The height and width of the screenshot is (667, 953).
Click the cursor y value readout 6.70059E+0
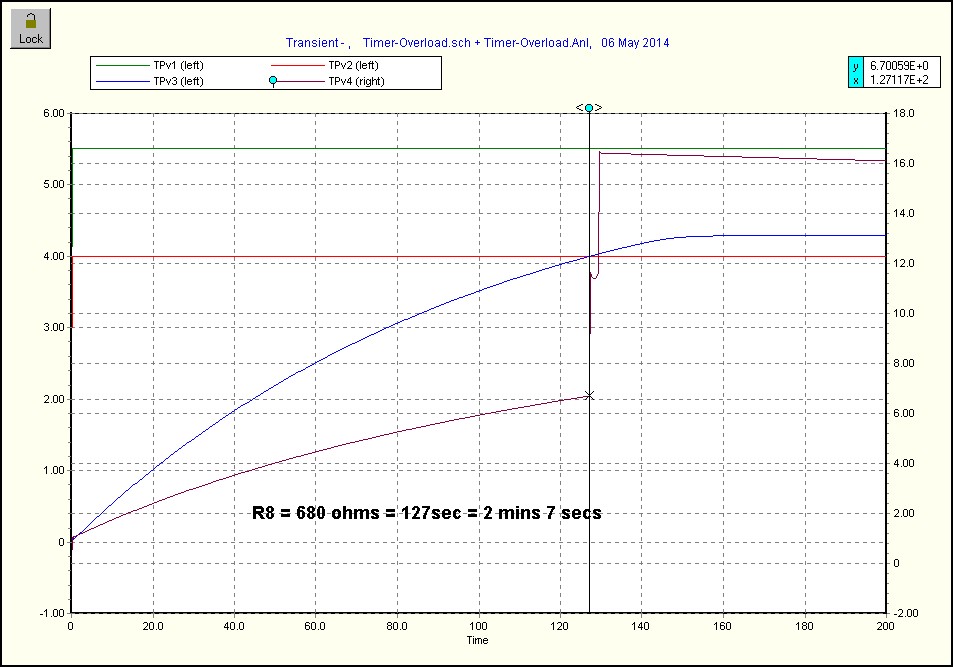point(899,66)
